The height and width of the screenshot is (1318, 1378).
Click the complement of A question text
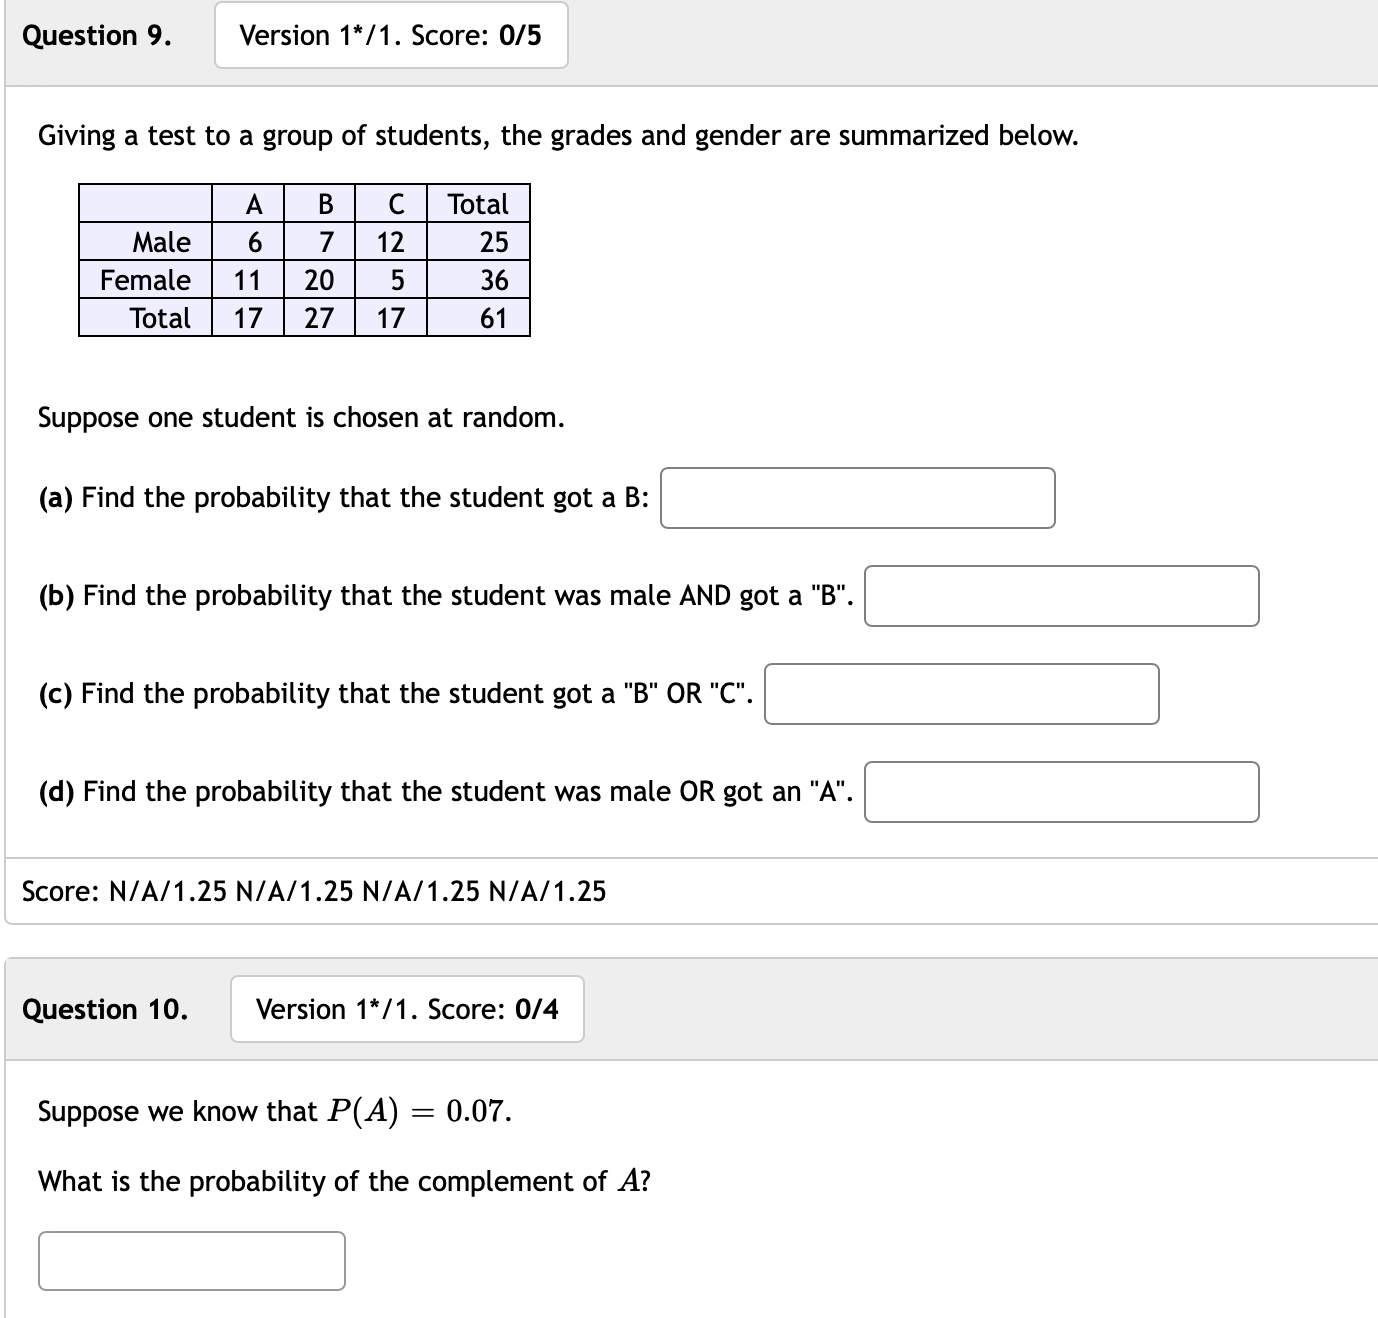(x=343, y=1180)
